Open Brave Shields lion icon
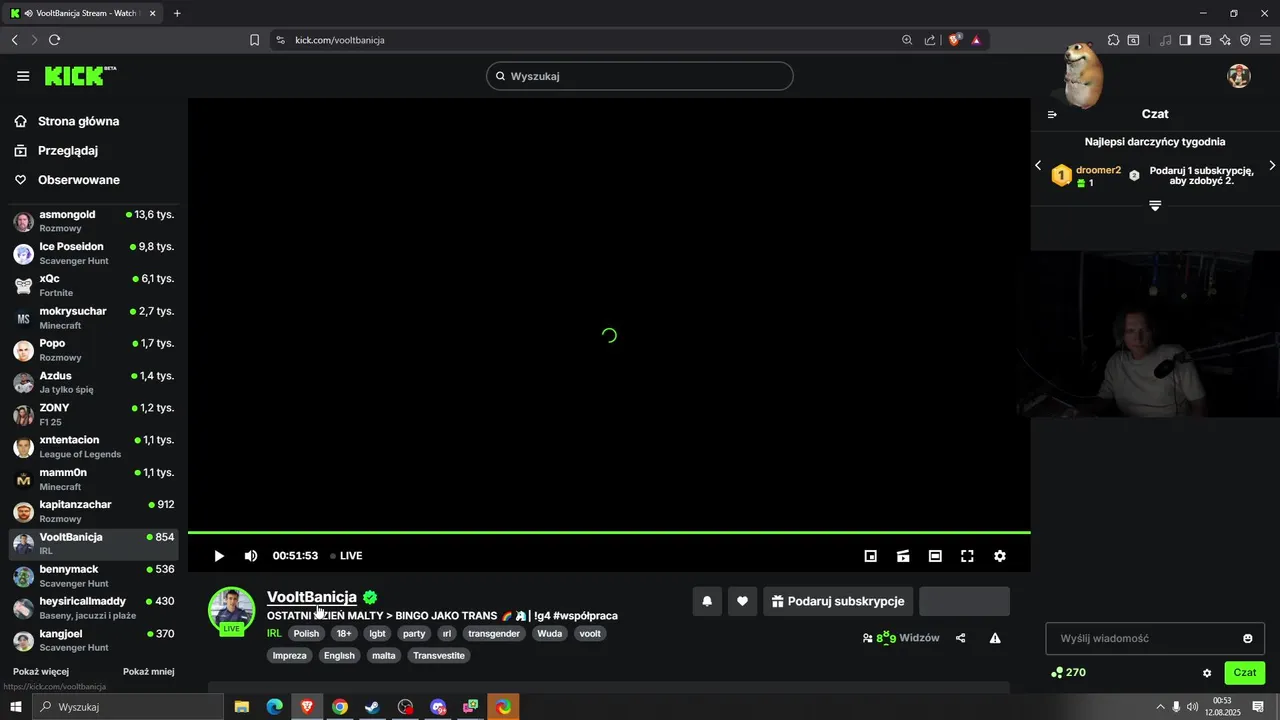 [955, 40]
